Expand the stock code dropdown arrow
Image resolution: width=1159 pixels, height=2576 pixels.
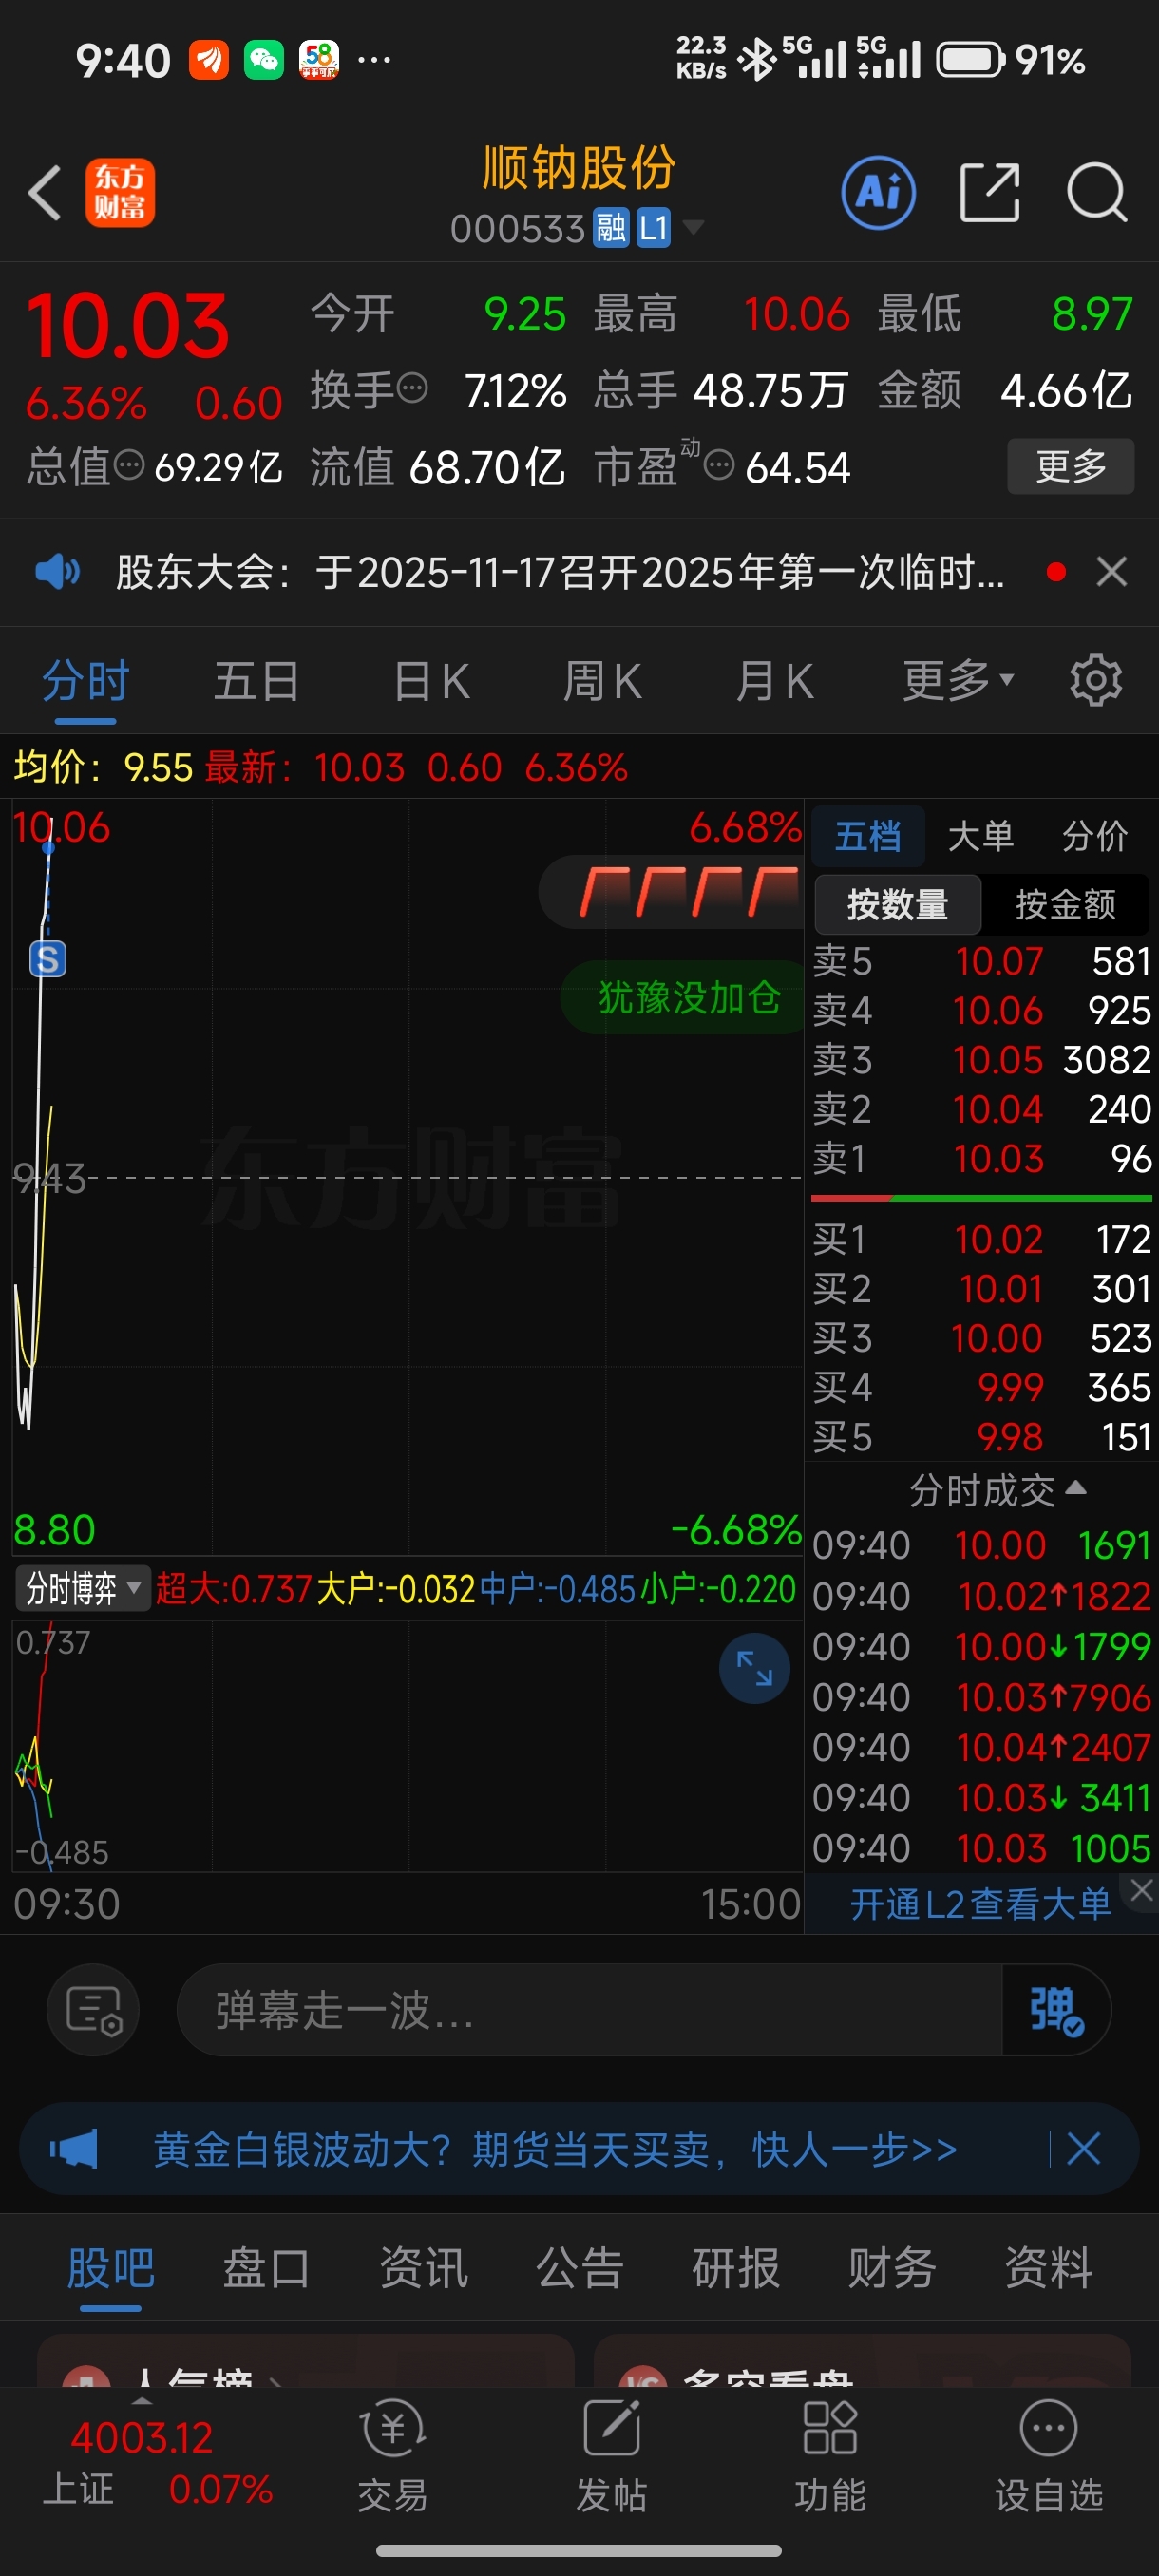pos(692,229)
